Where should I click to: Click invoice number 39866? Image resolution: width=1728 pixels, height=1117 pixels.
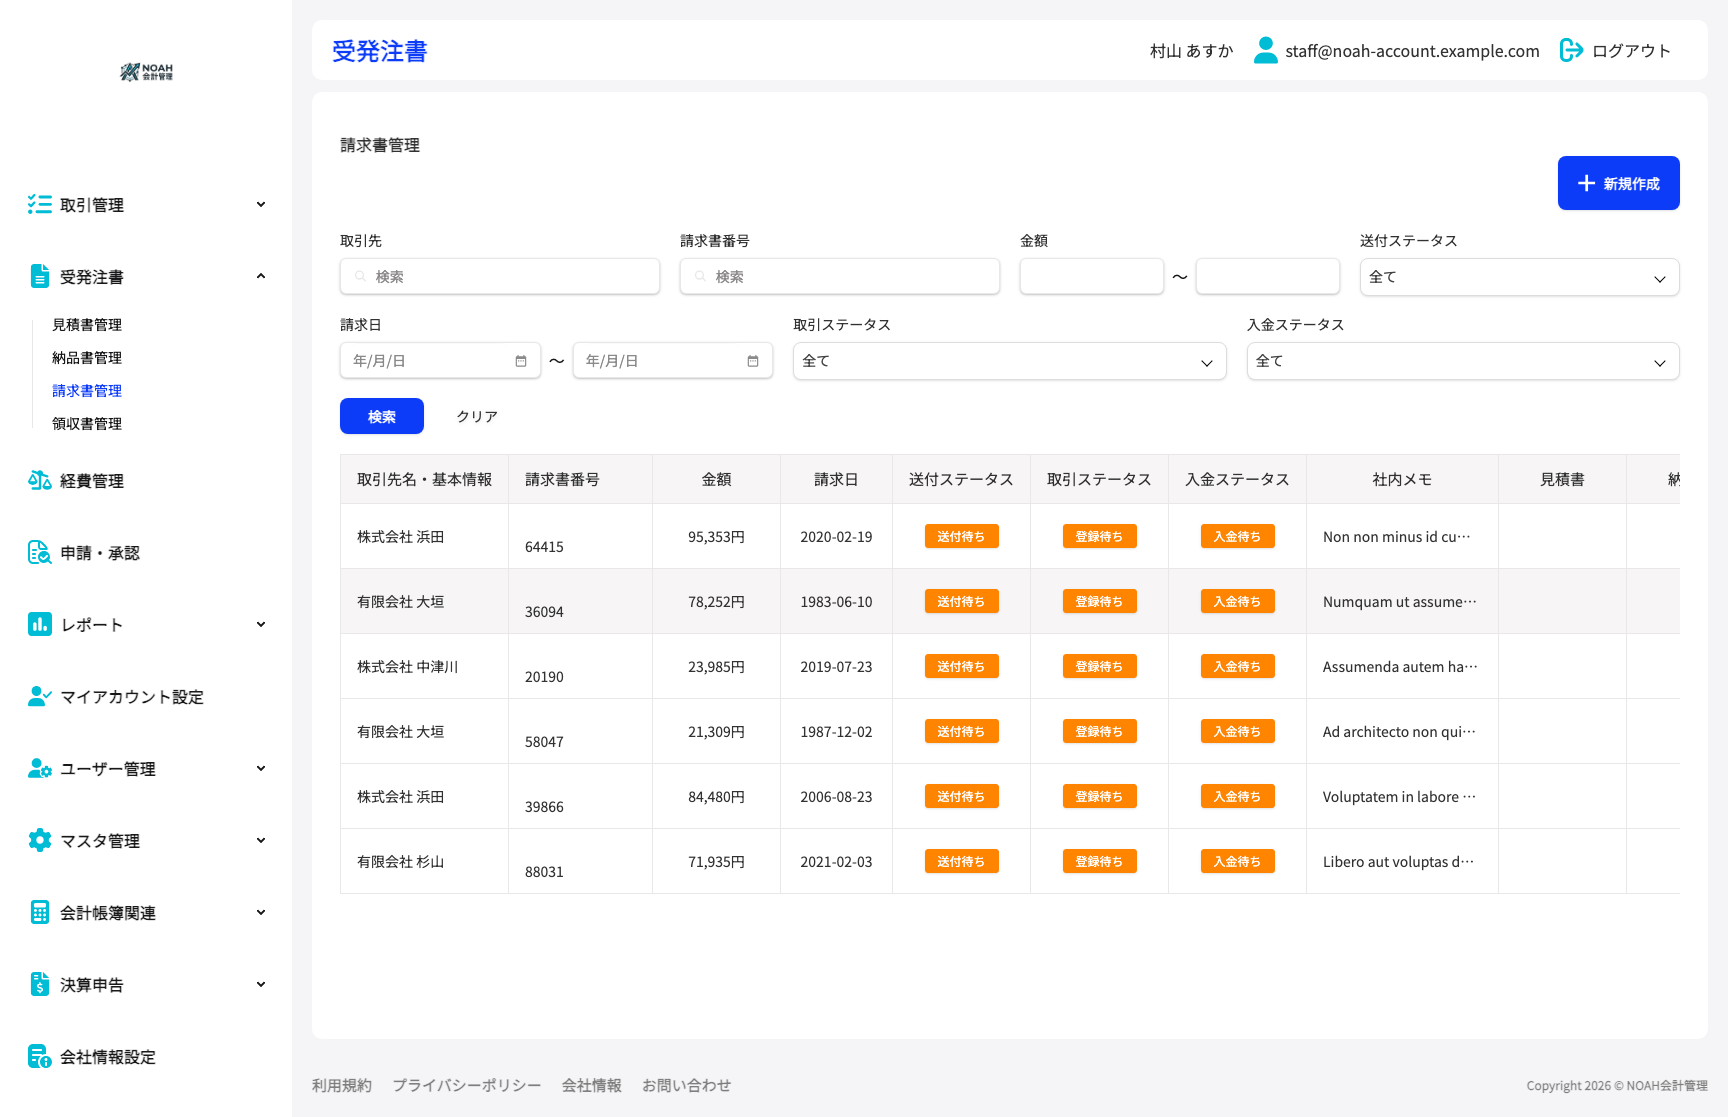[x=544, y=807]
